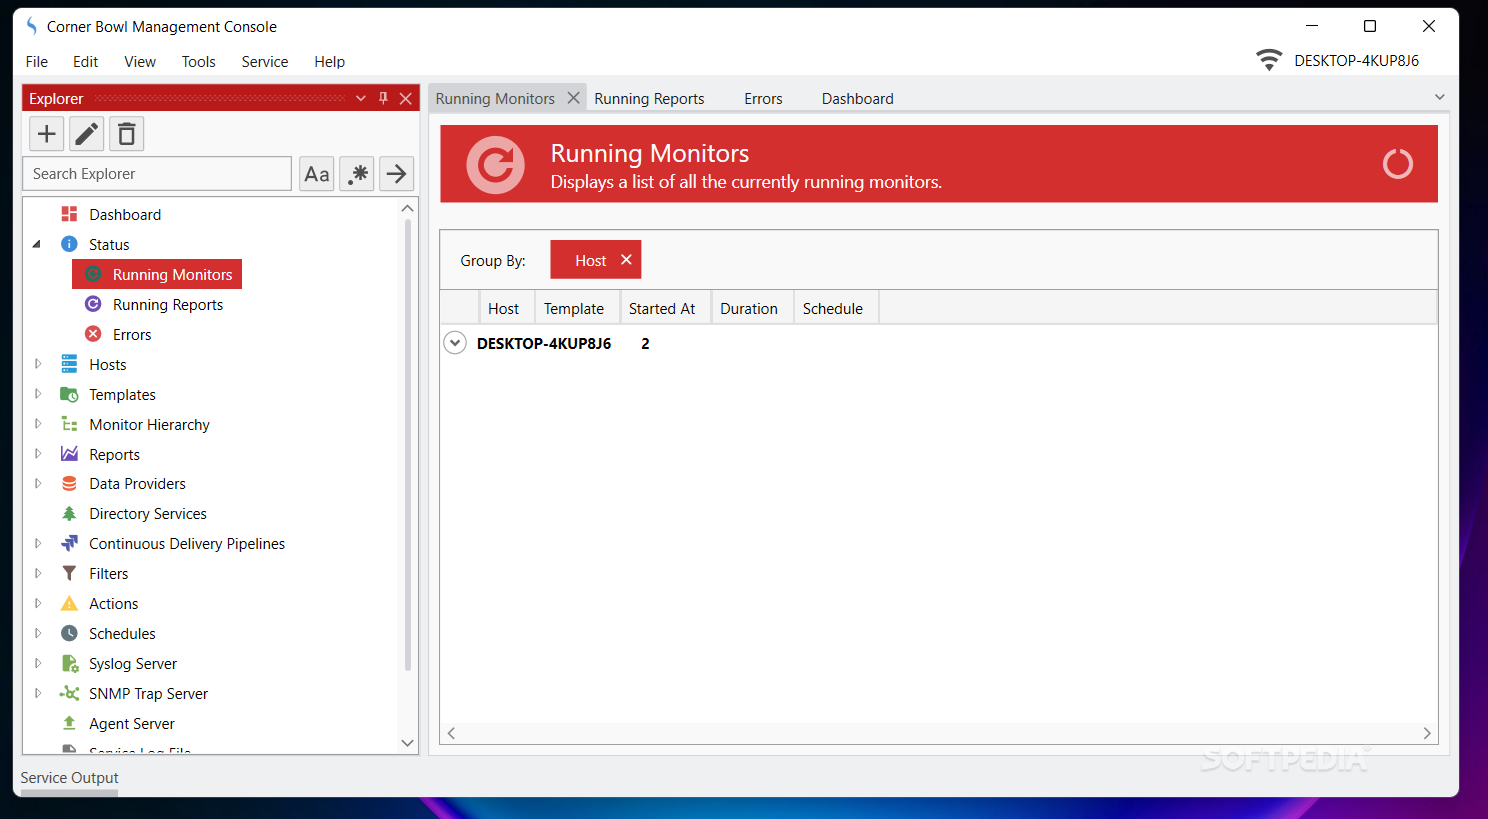The height and width of the screenshot is (819, 1488).
Task: Click the Filters funnel icon
Action: coord(69,573)
